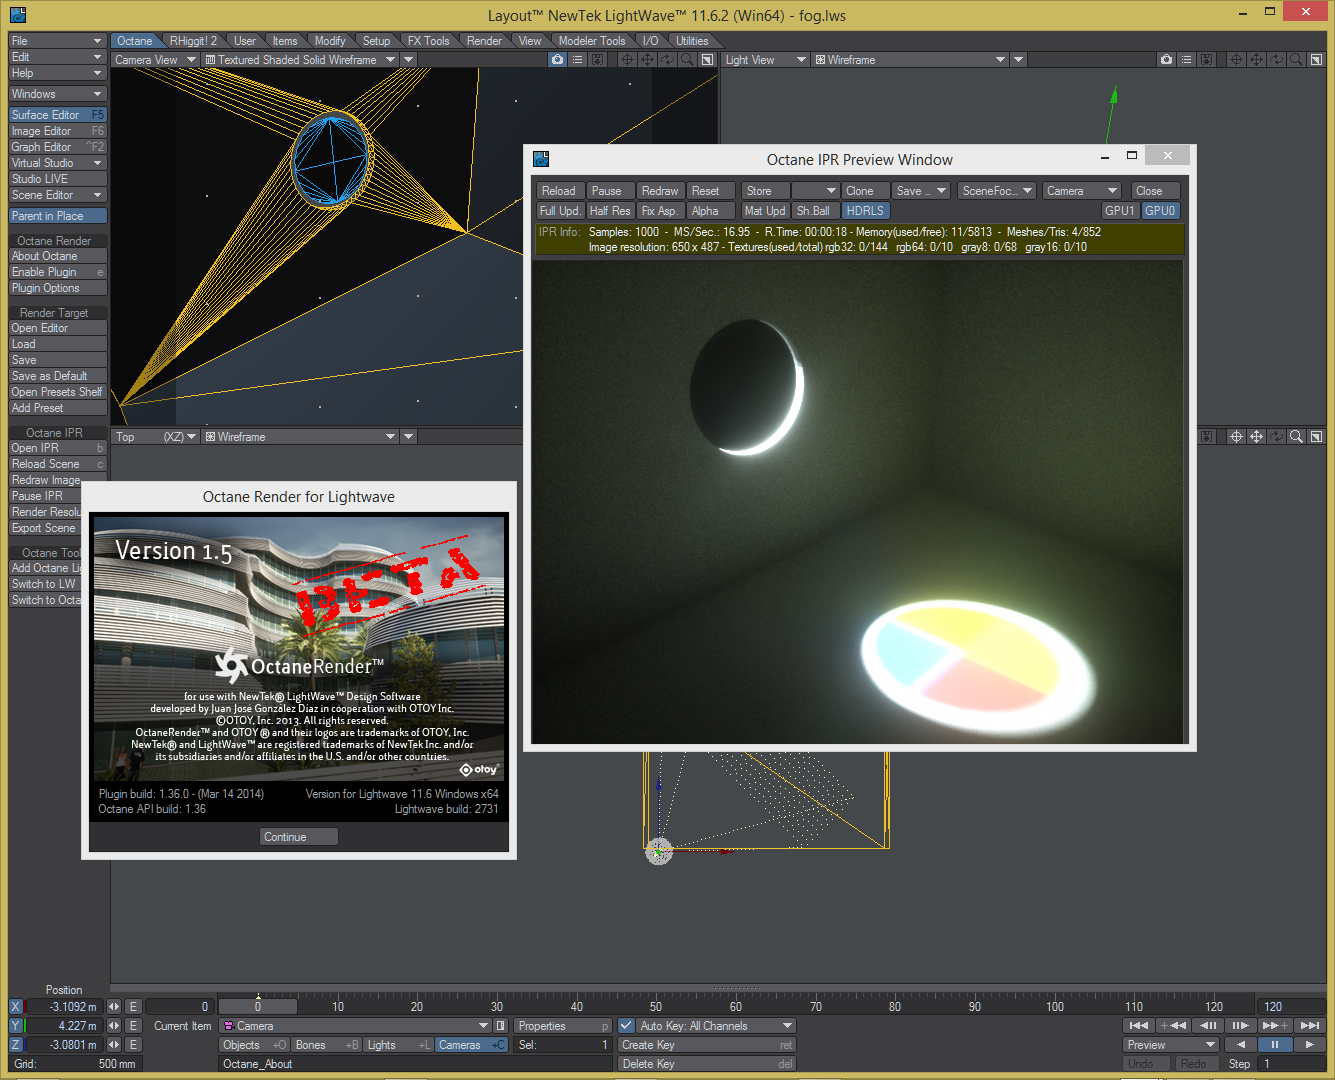This screenshot has height=1080, width=1335.
Task: Click Reload in the IPR window
Action: tap(559, 191)
